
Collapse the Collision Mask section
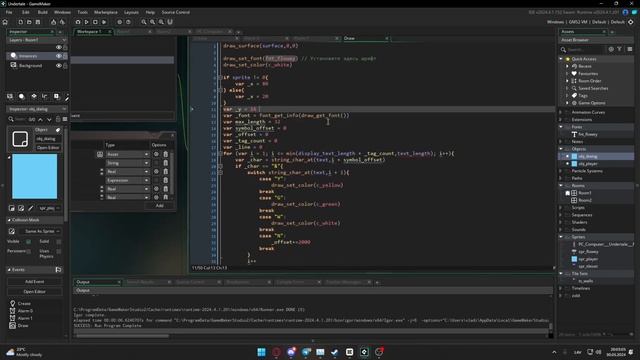(x=9, y=220)
